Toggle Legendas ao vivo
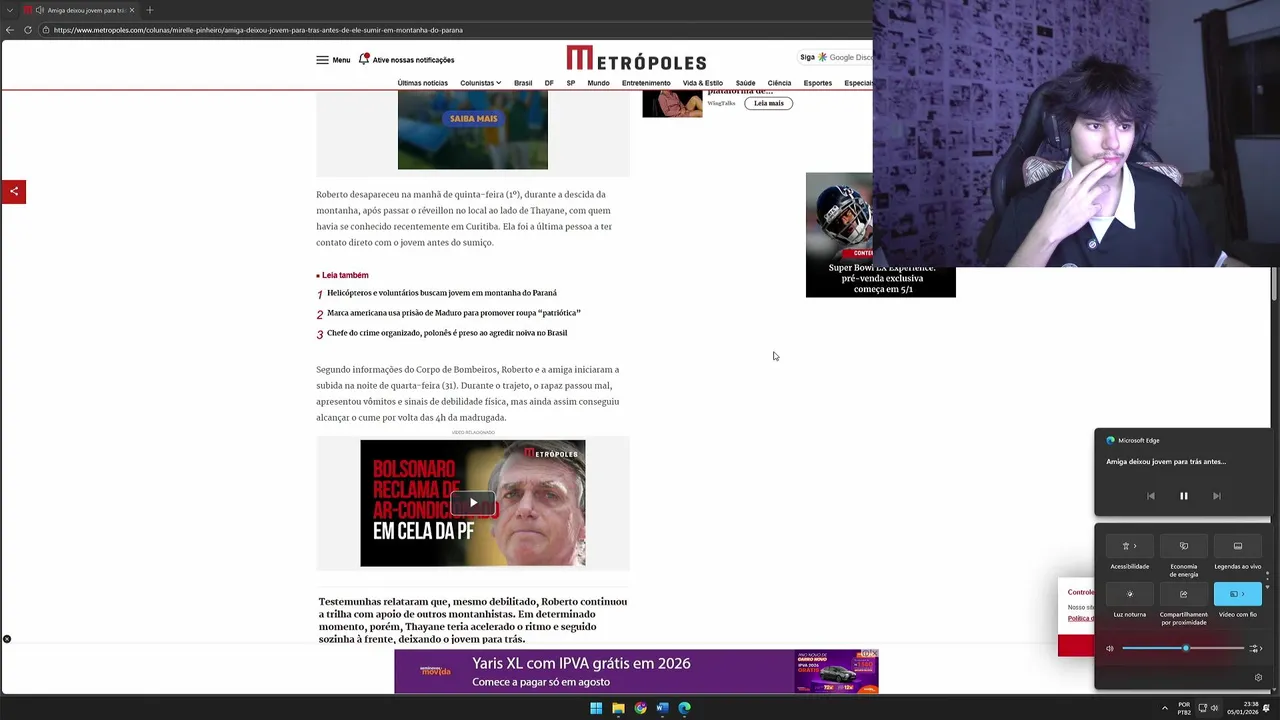1280x720 pixels. 1238,546
